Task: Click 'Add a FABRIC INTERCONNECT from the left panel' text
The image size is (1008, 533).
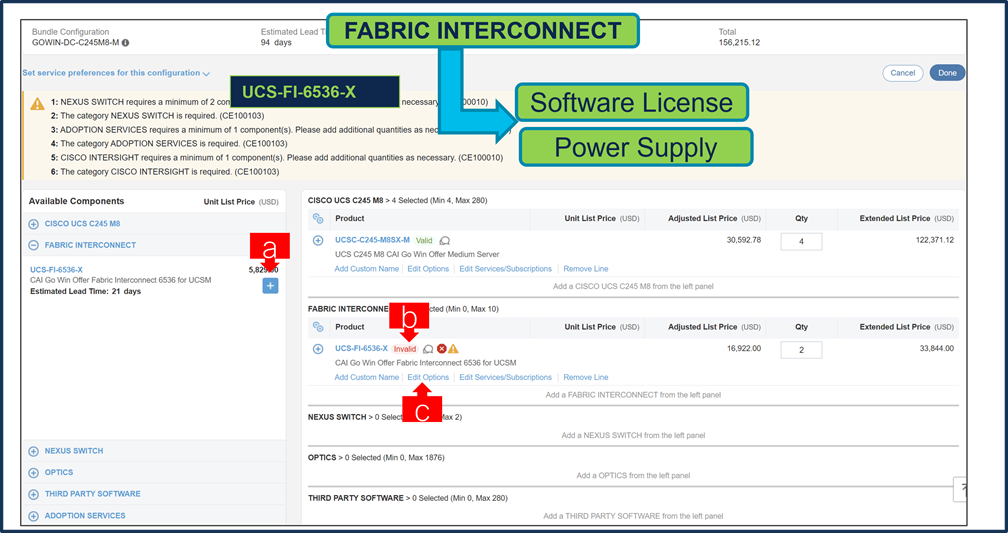Action: [633, 395]
